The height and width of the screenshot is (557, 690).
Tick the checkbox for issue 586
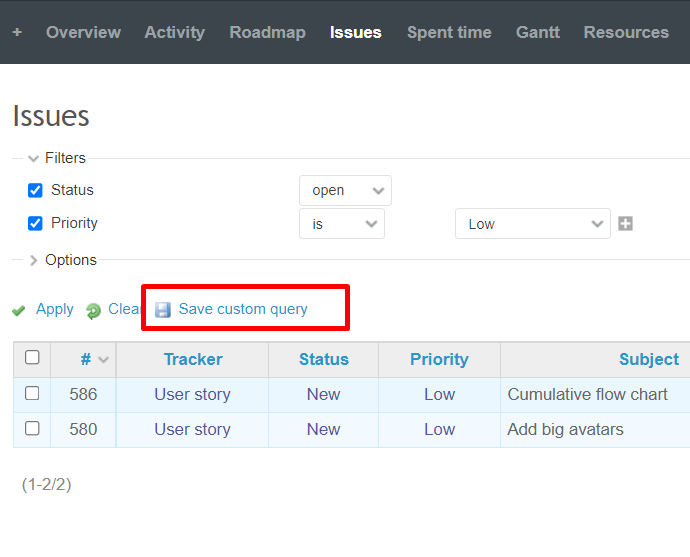click(x=32, y=394)
